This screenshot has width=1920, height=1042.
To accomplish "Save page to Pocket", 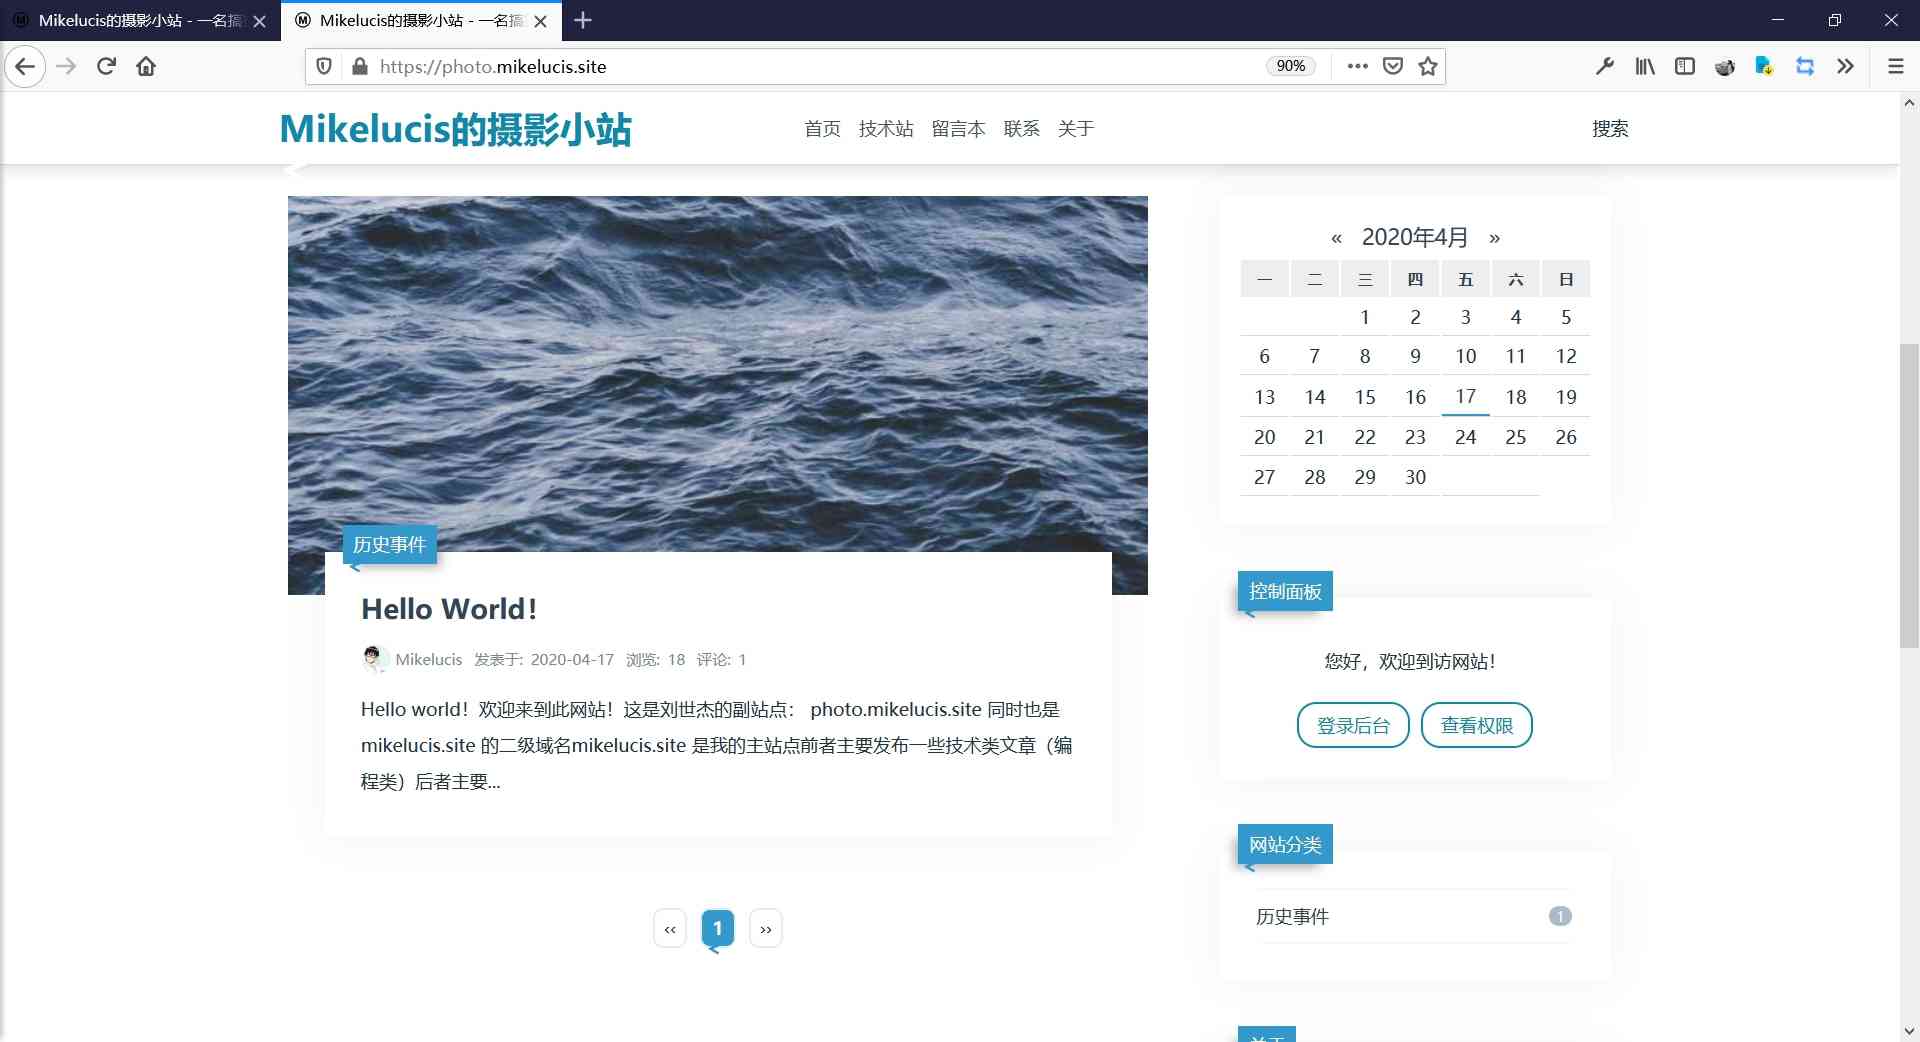I will 1393,67.
